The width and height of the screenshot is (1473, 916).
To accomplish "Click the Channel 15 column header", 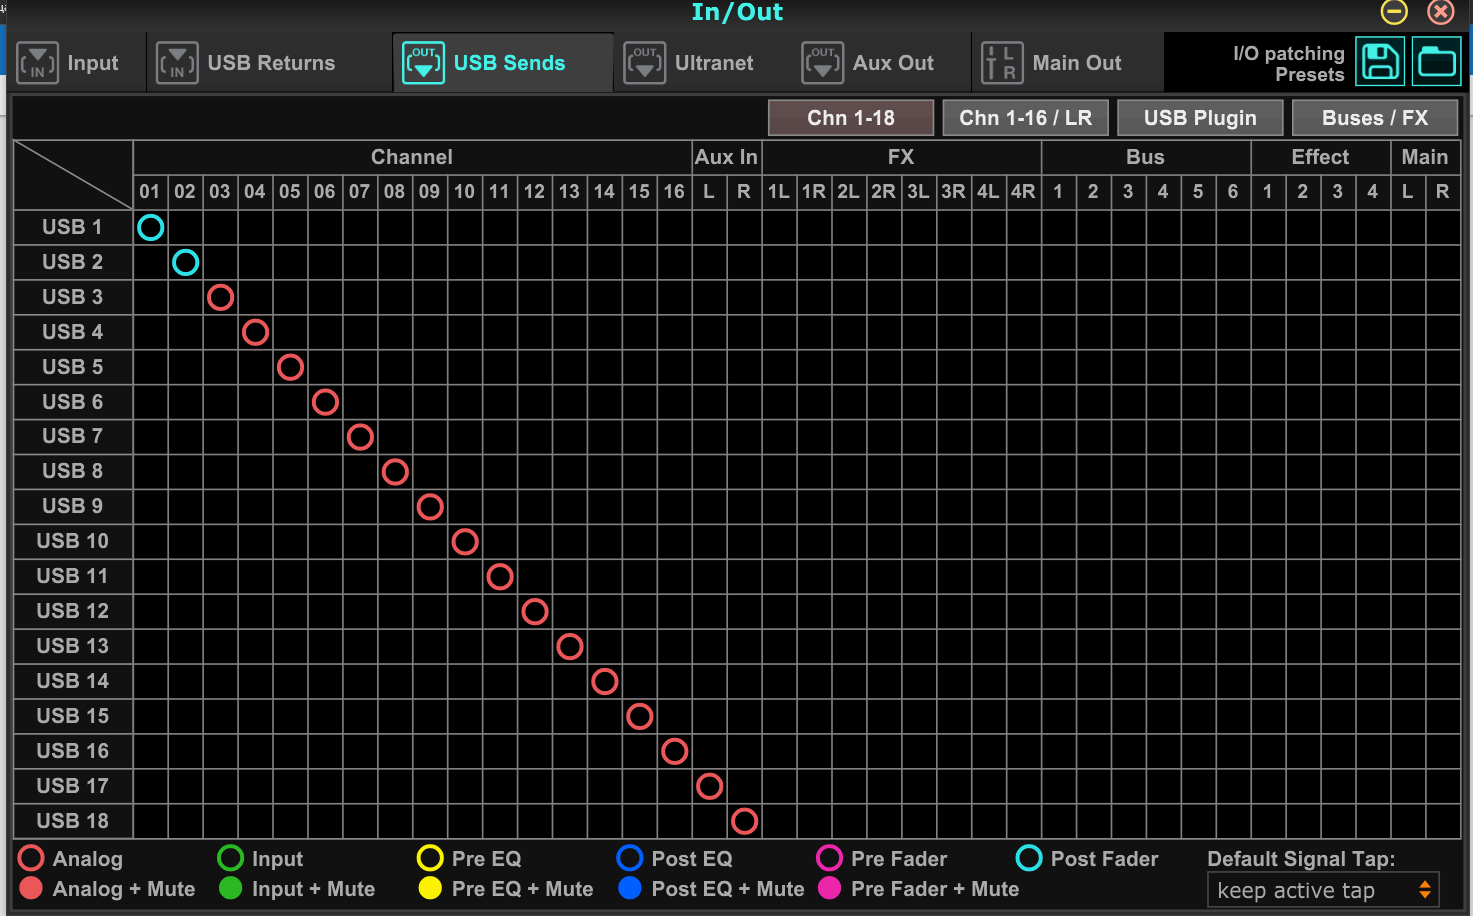I will [x=640, y=191].
